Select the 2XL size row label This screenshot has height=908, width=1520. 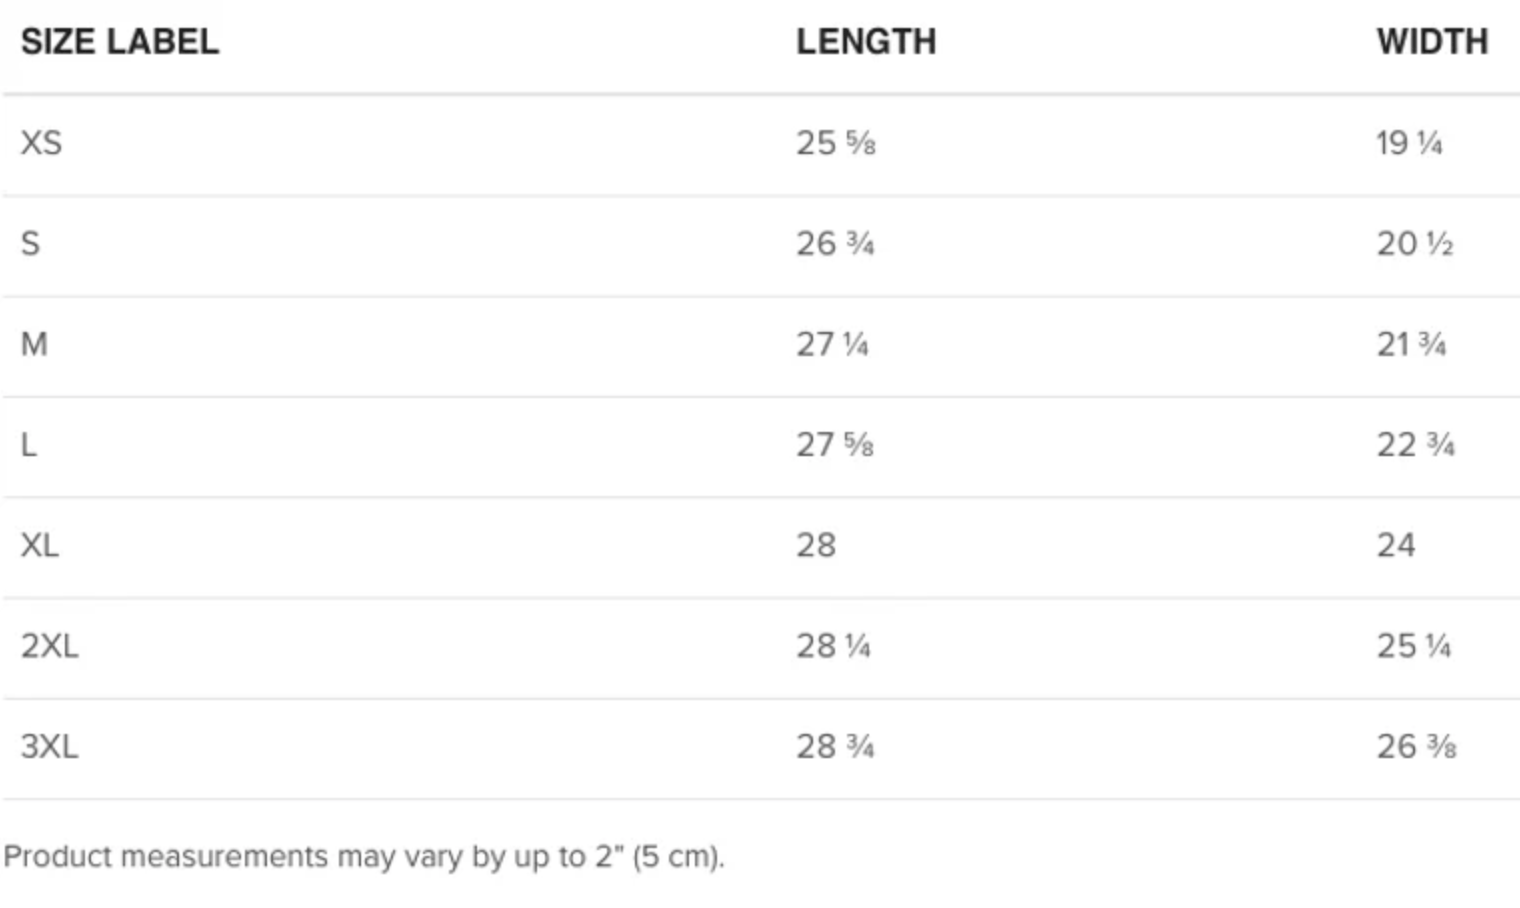pyautogui.click(x=49, y=646)
